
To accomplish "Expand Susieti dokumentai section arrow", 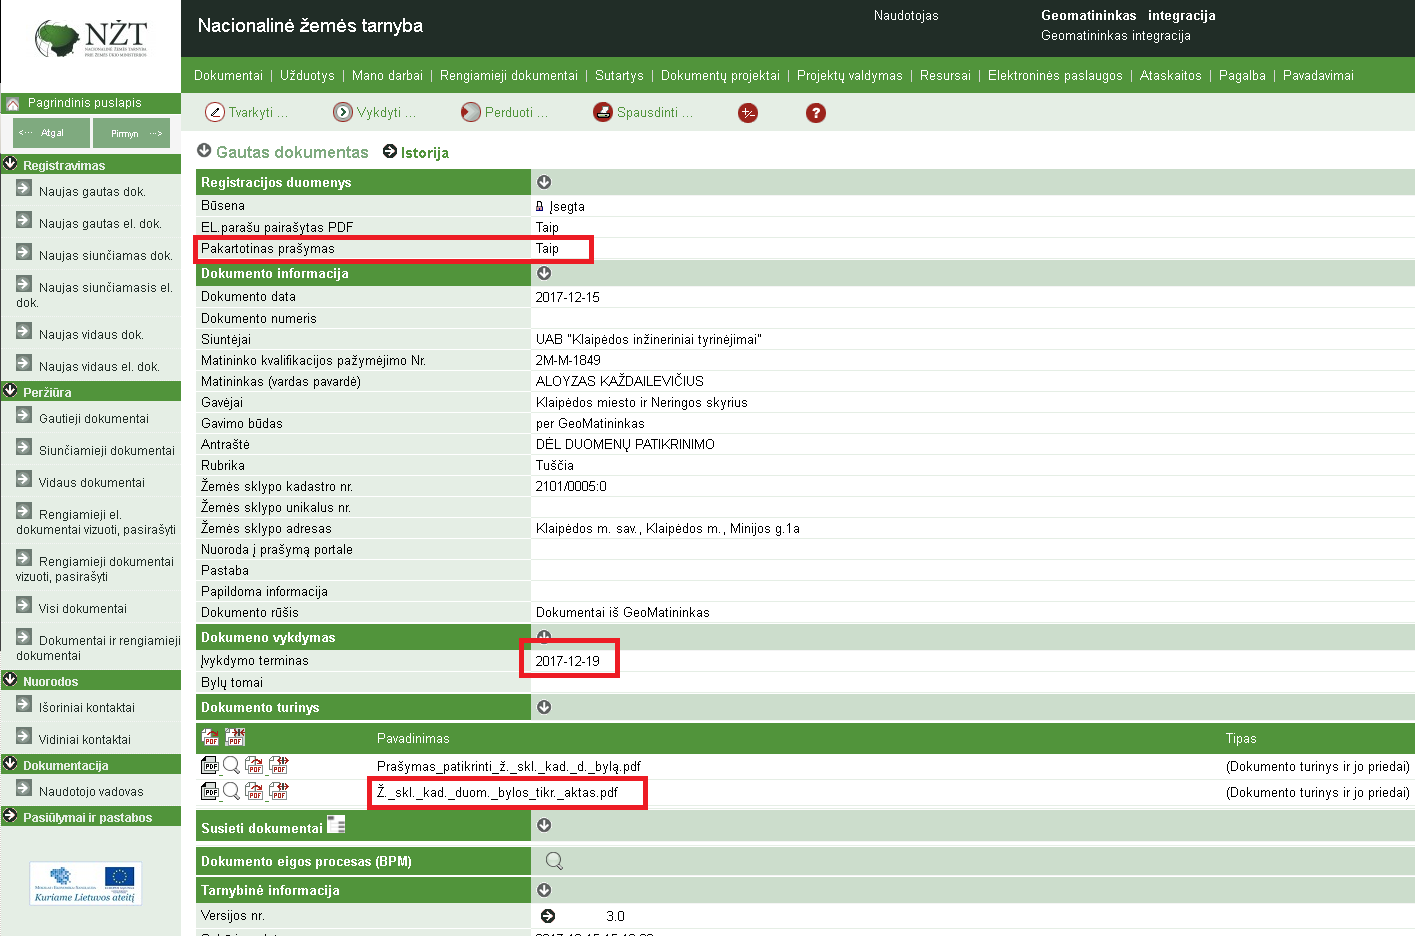I will click(544, 825).
